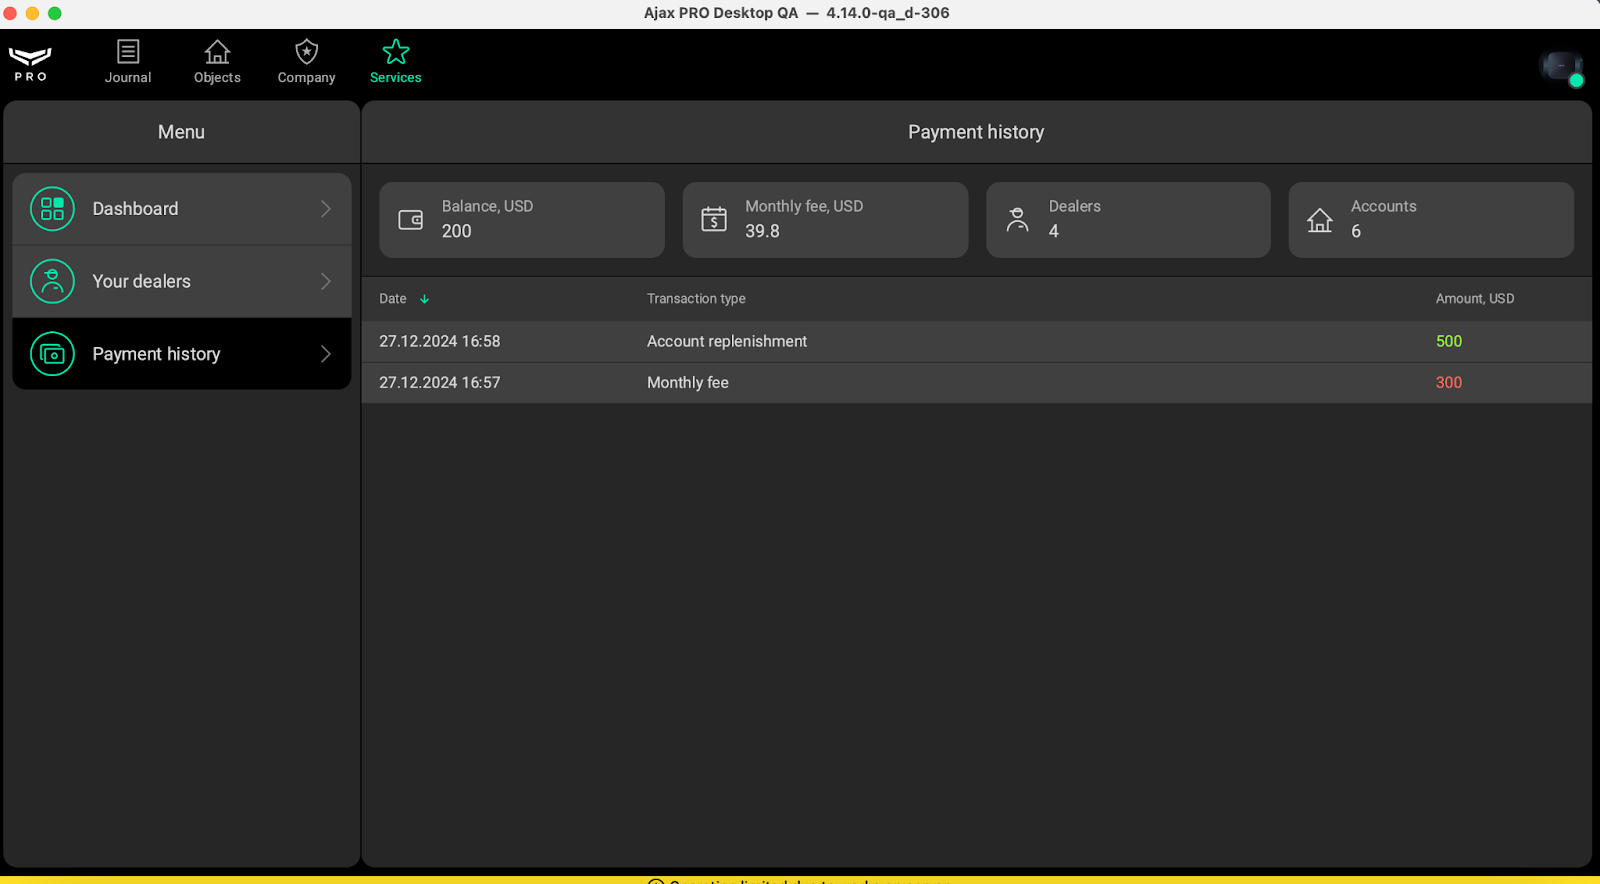Expand the Your dealers chevron

click(x=325, y=282)
